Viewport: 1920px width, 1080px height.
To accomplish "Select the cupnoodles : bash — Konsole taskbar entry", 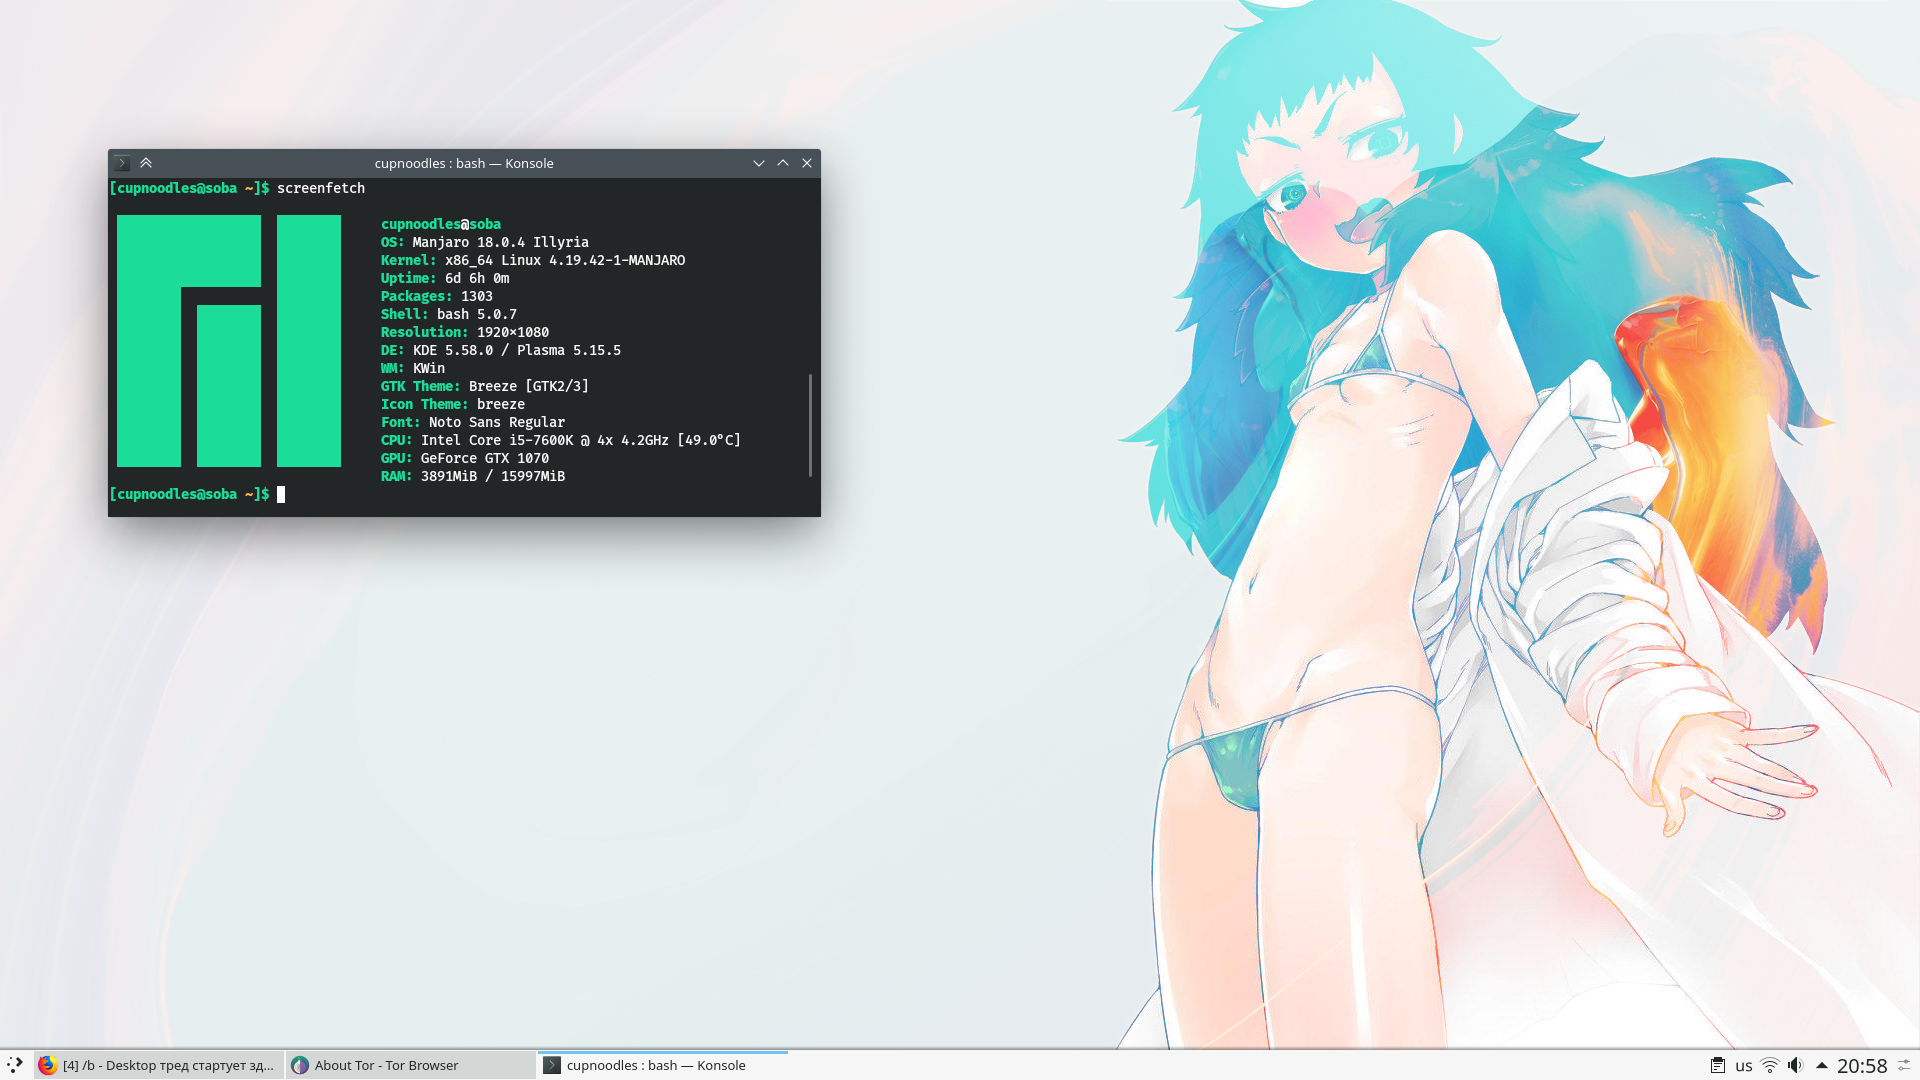I will (663, 1065).
